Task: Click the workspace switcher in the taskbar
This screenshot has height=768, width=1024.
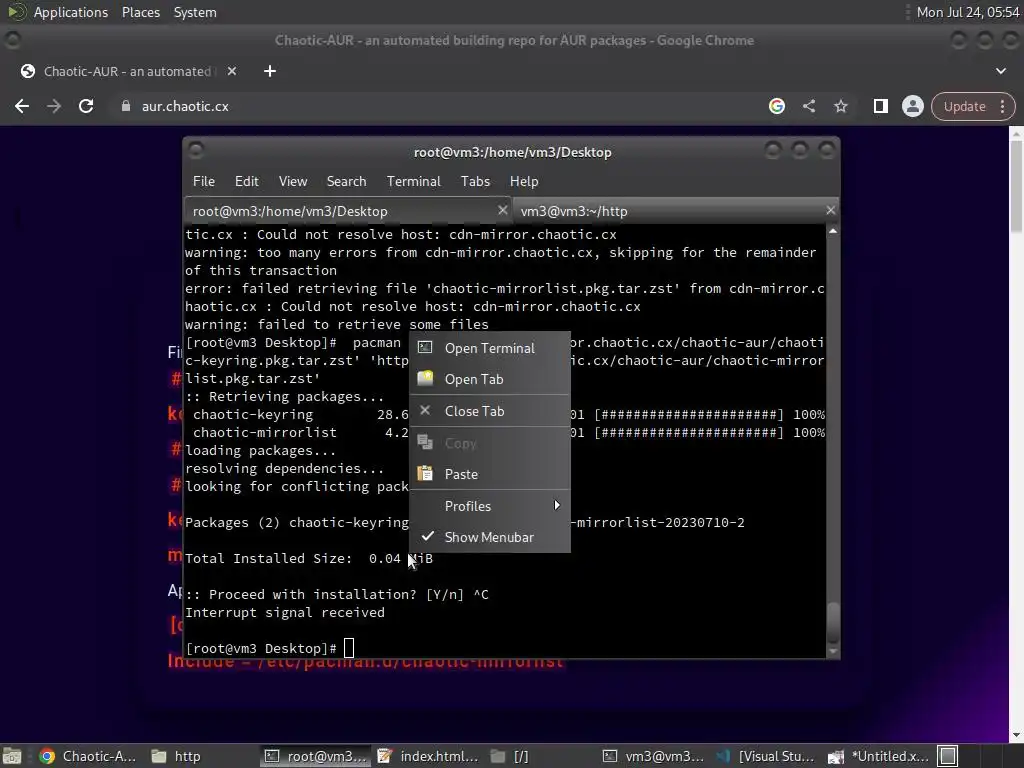Action: [x=948, y=756]
